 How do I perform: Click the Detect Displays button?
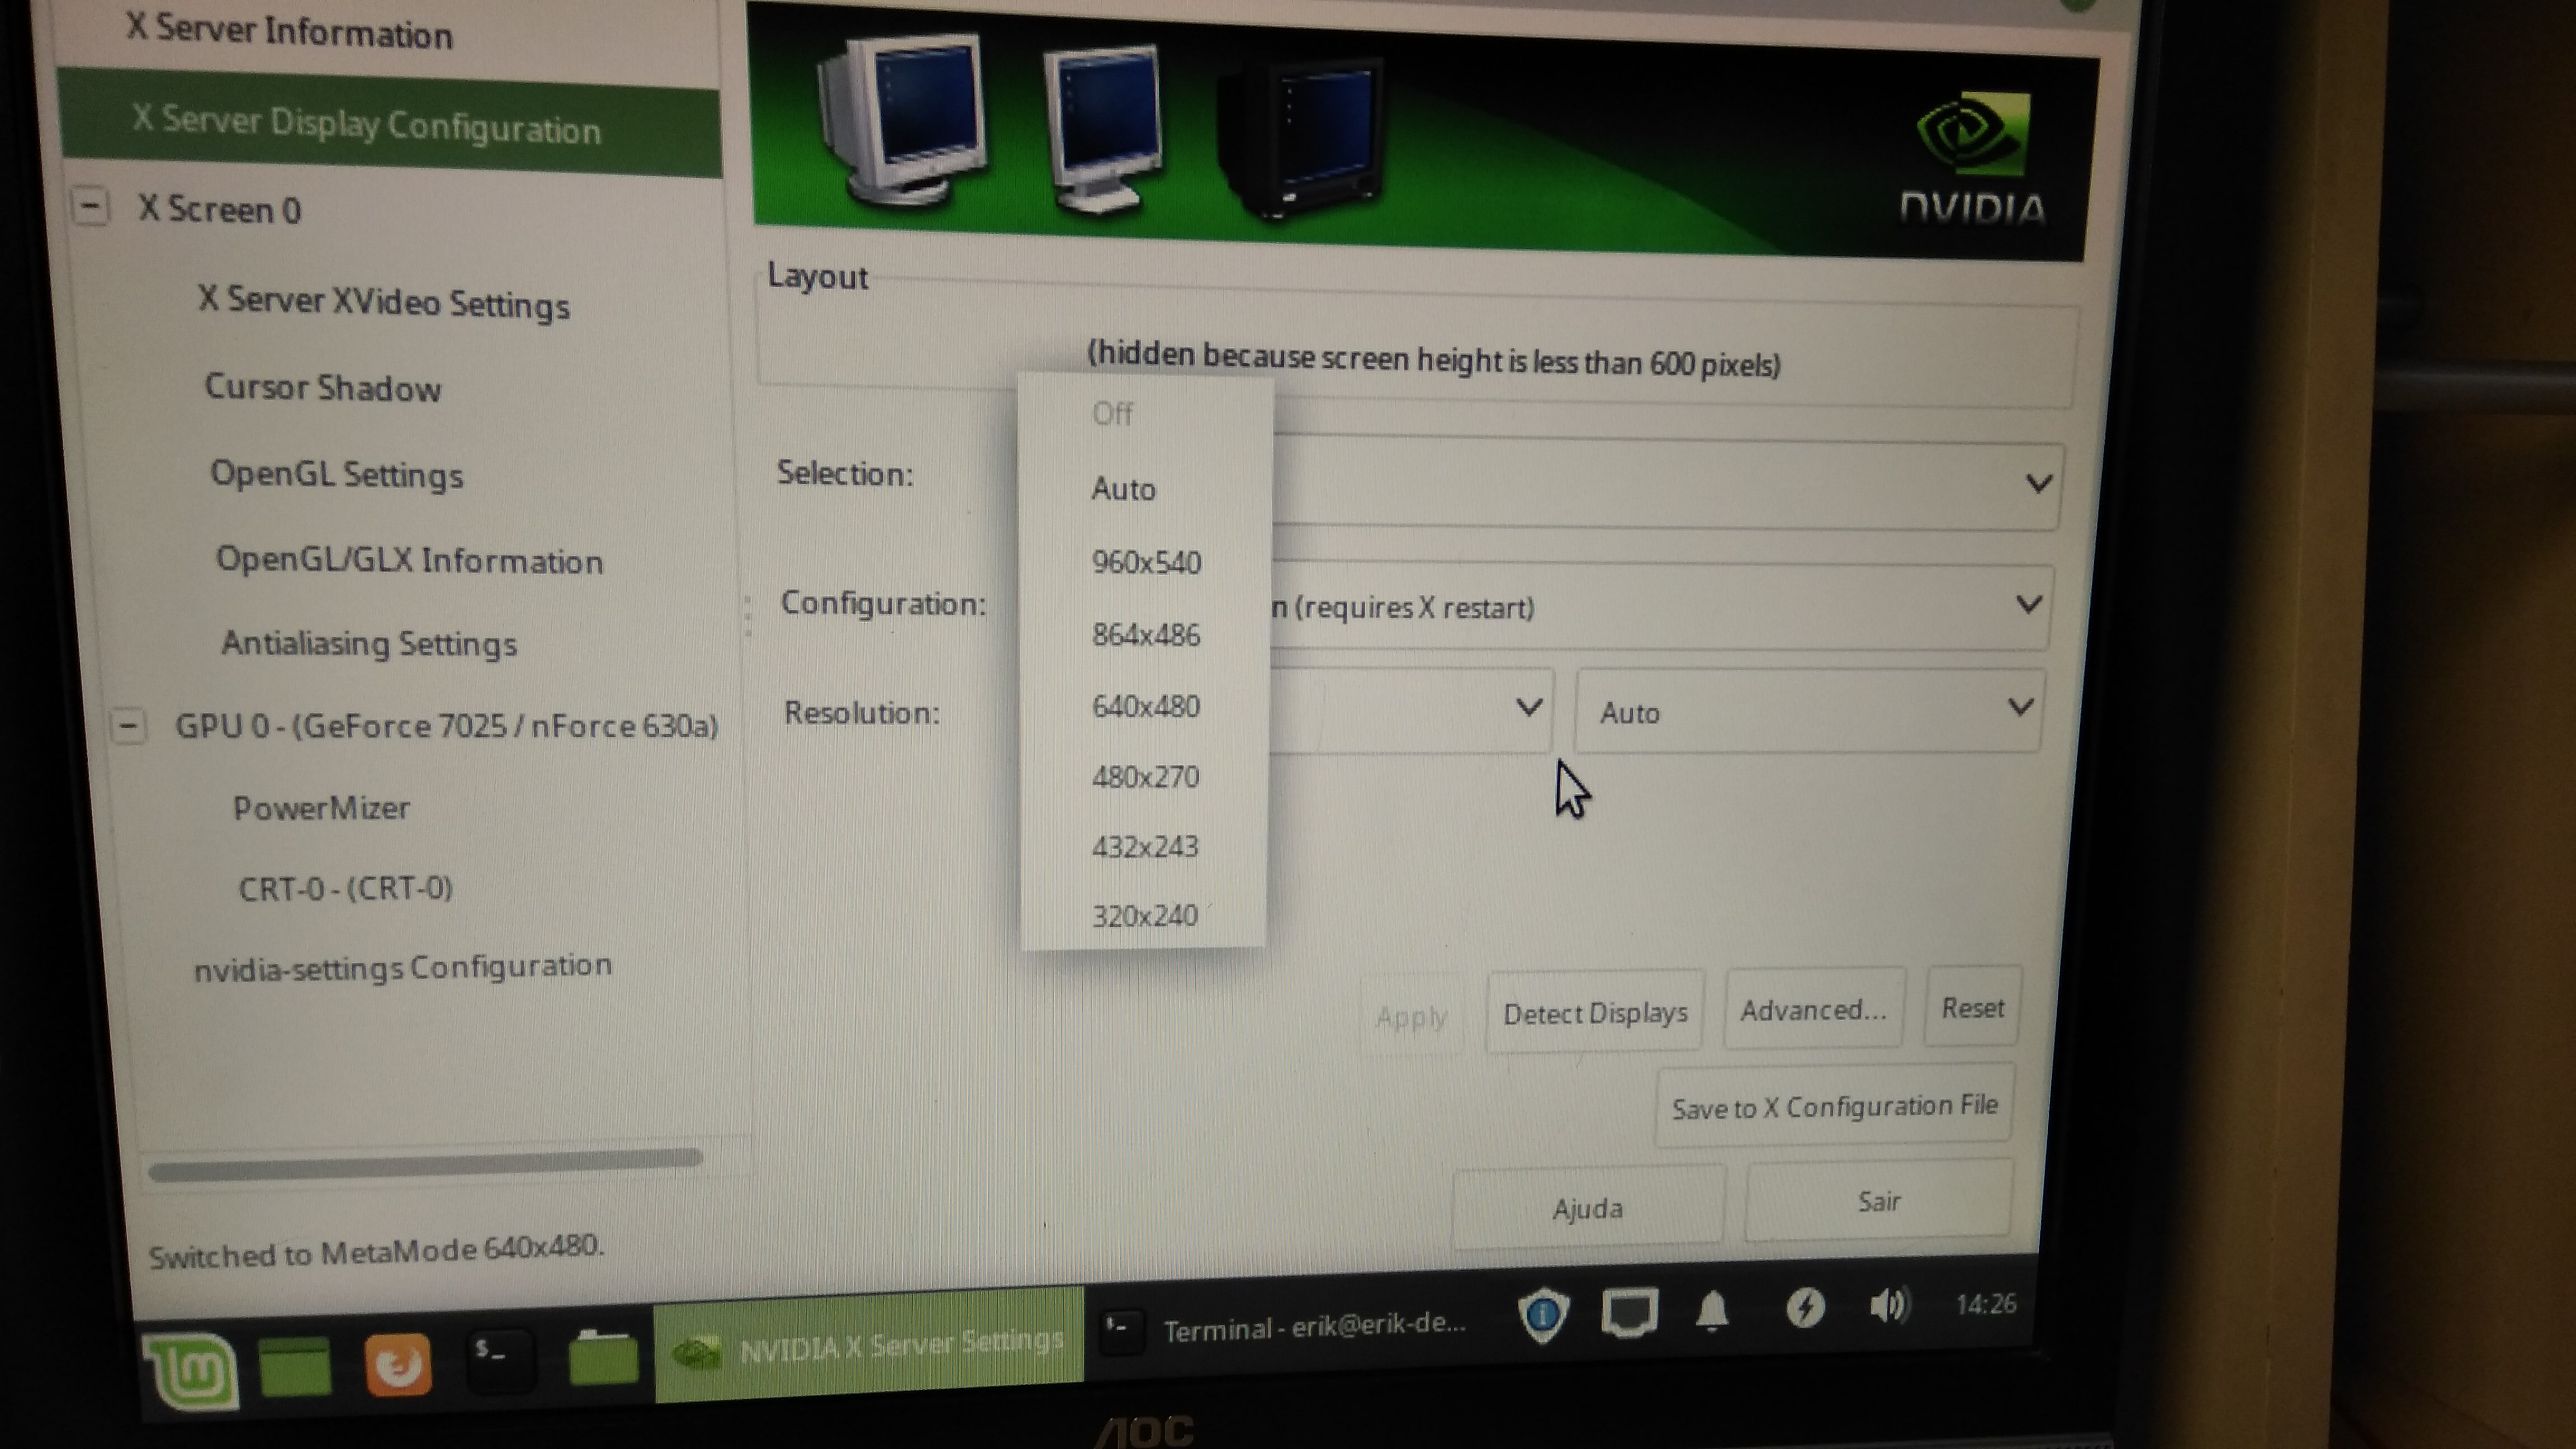[1594, 1013]
